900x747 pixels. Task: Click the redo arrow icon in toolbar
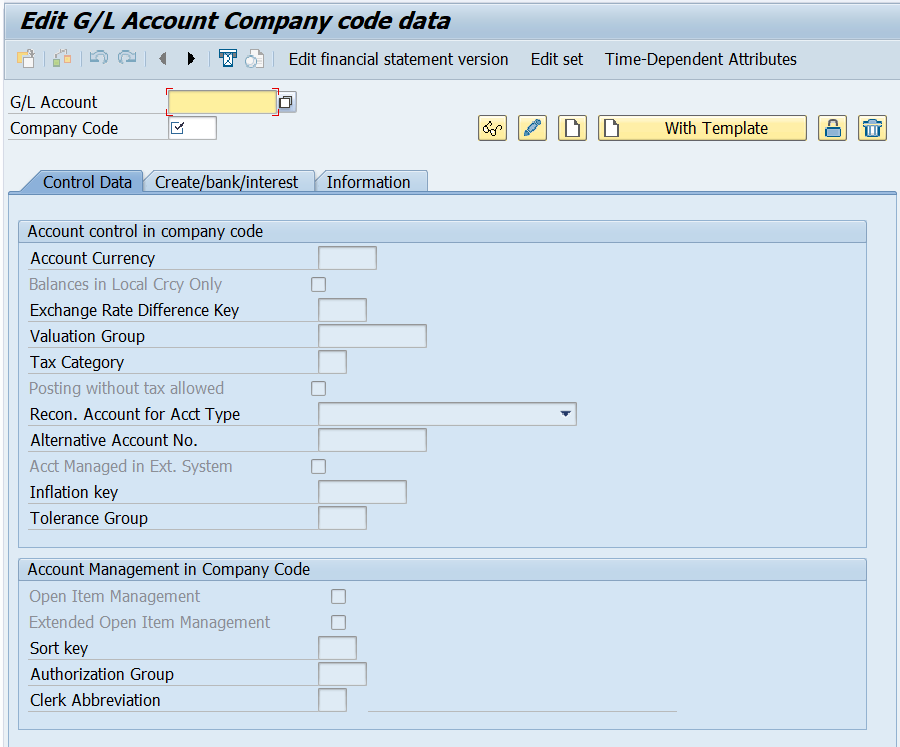click(127, 58)
